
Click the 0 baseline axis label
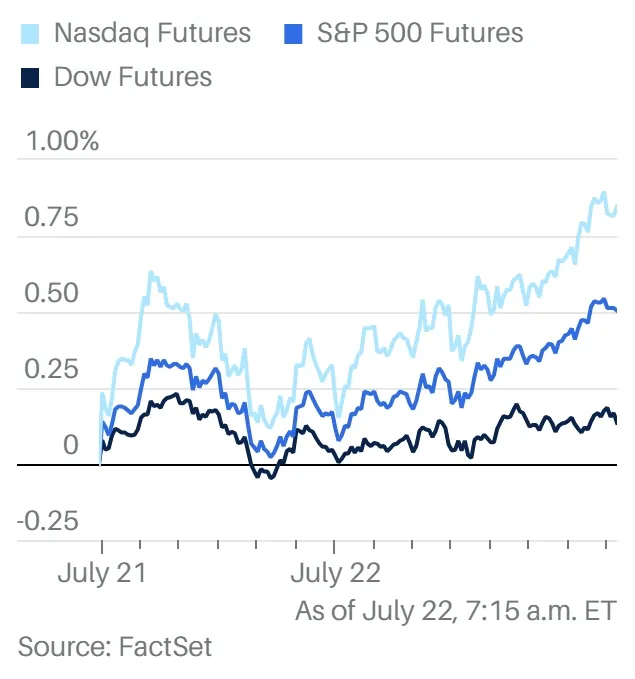pos(71,445)
